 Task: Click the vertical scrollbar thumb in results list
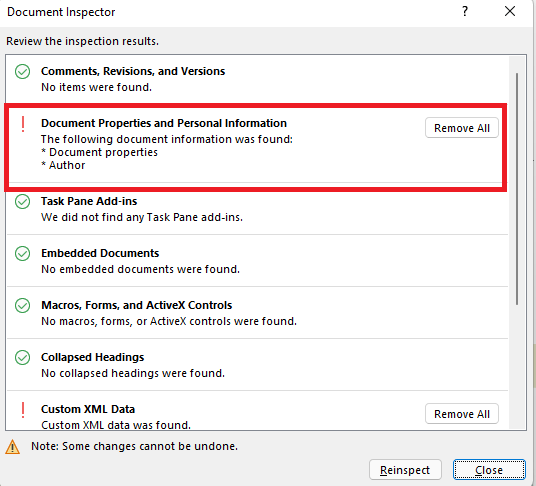[x=517, y=189]
